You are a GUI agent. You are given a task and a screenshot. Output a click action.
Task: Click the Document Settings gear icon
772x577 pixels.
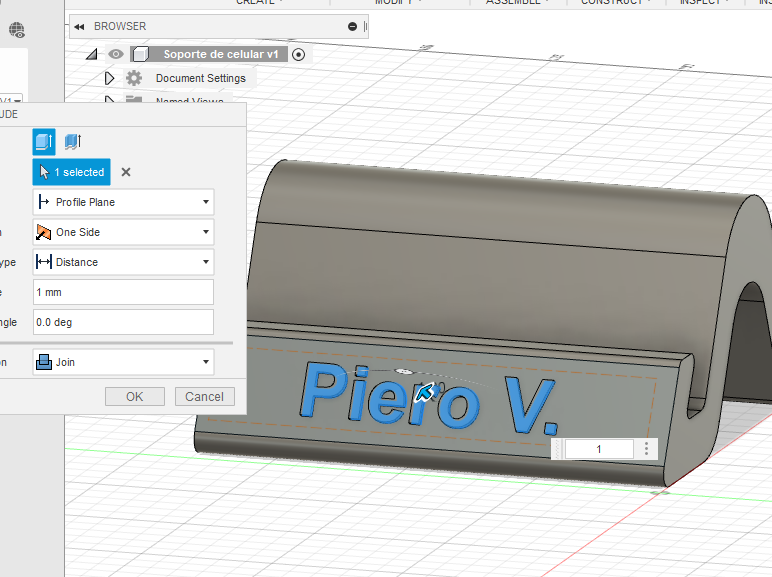(134, 78)
